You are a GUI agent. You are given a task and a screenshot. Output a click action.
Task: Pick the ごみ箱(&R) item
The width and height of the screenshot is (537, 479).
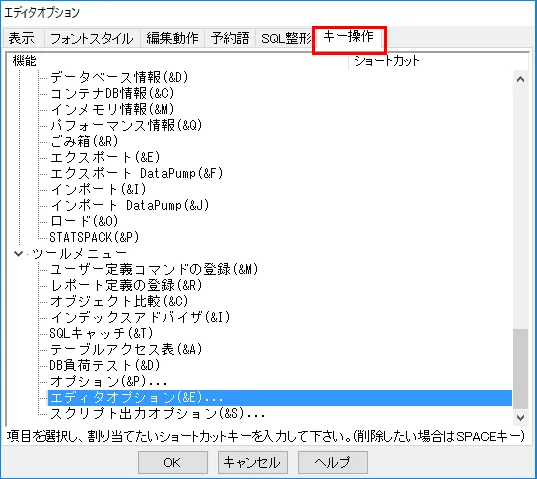pos(84,141)
